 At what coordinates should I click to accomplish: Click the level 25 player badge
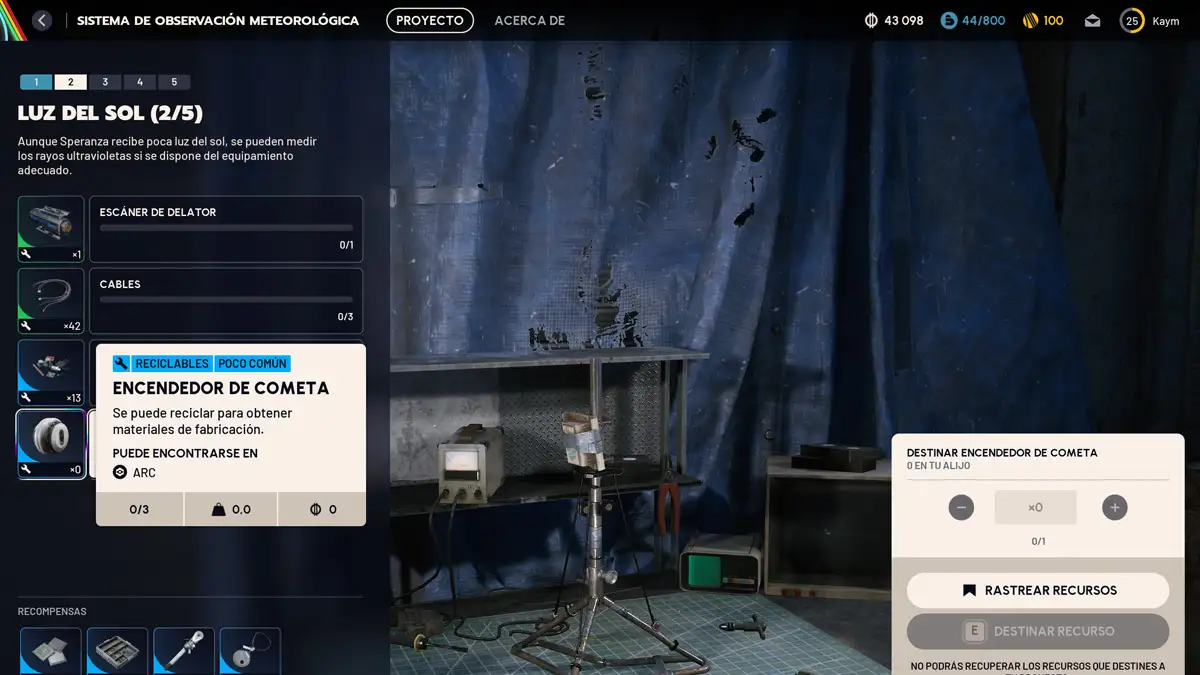coord(1132,20)
